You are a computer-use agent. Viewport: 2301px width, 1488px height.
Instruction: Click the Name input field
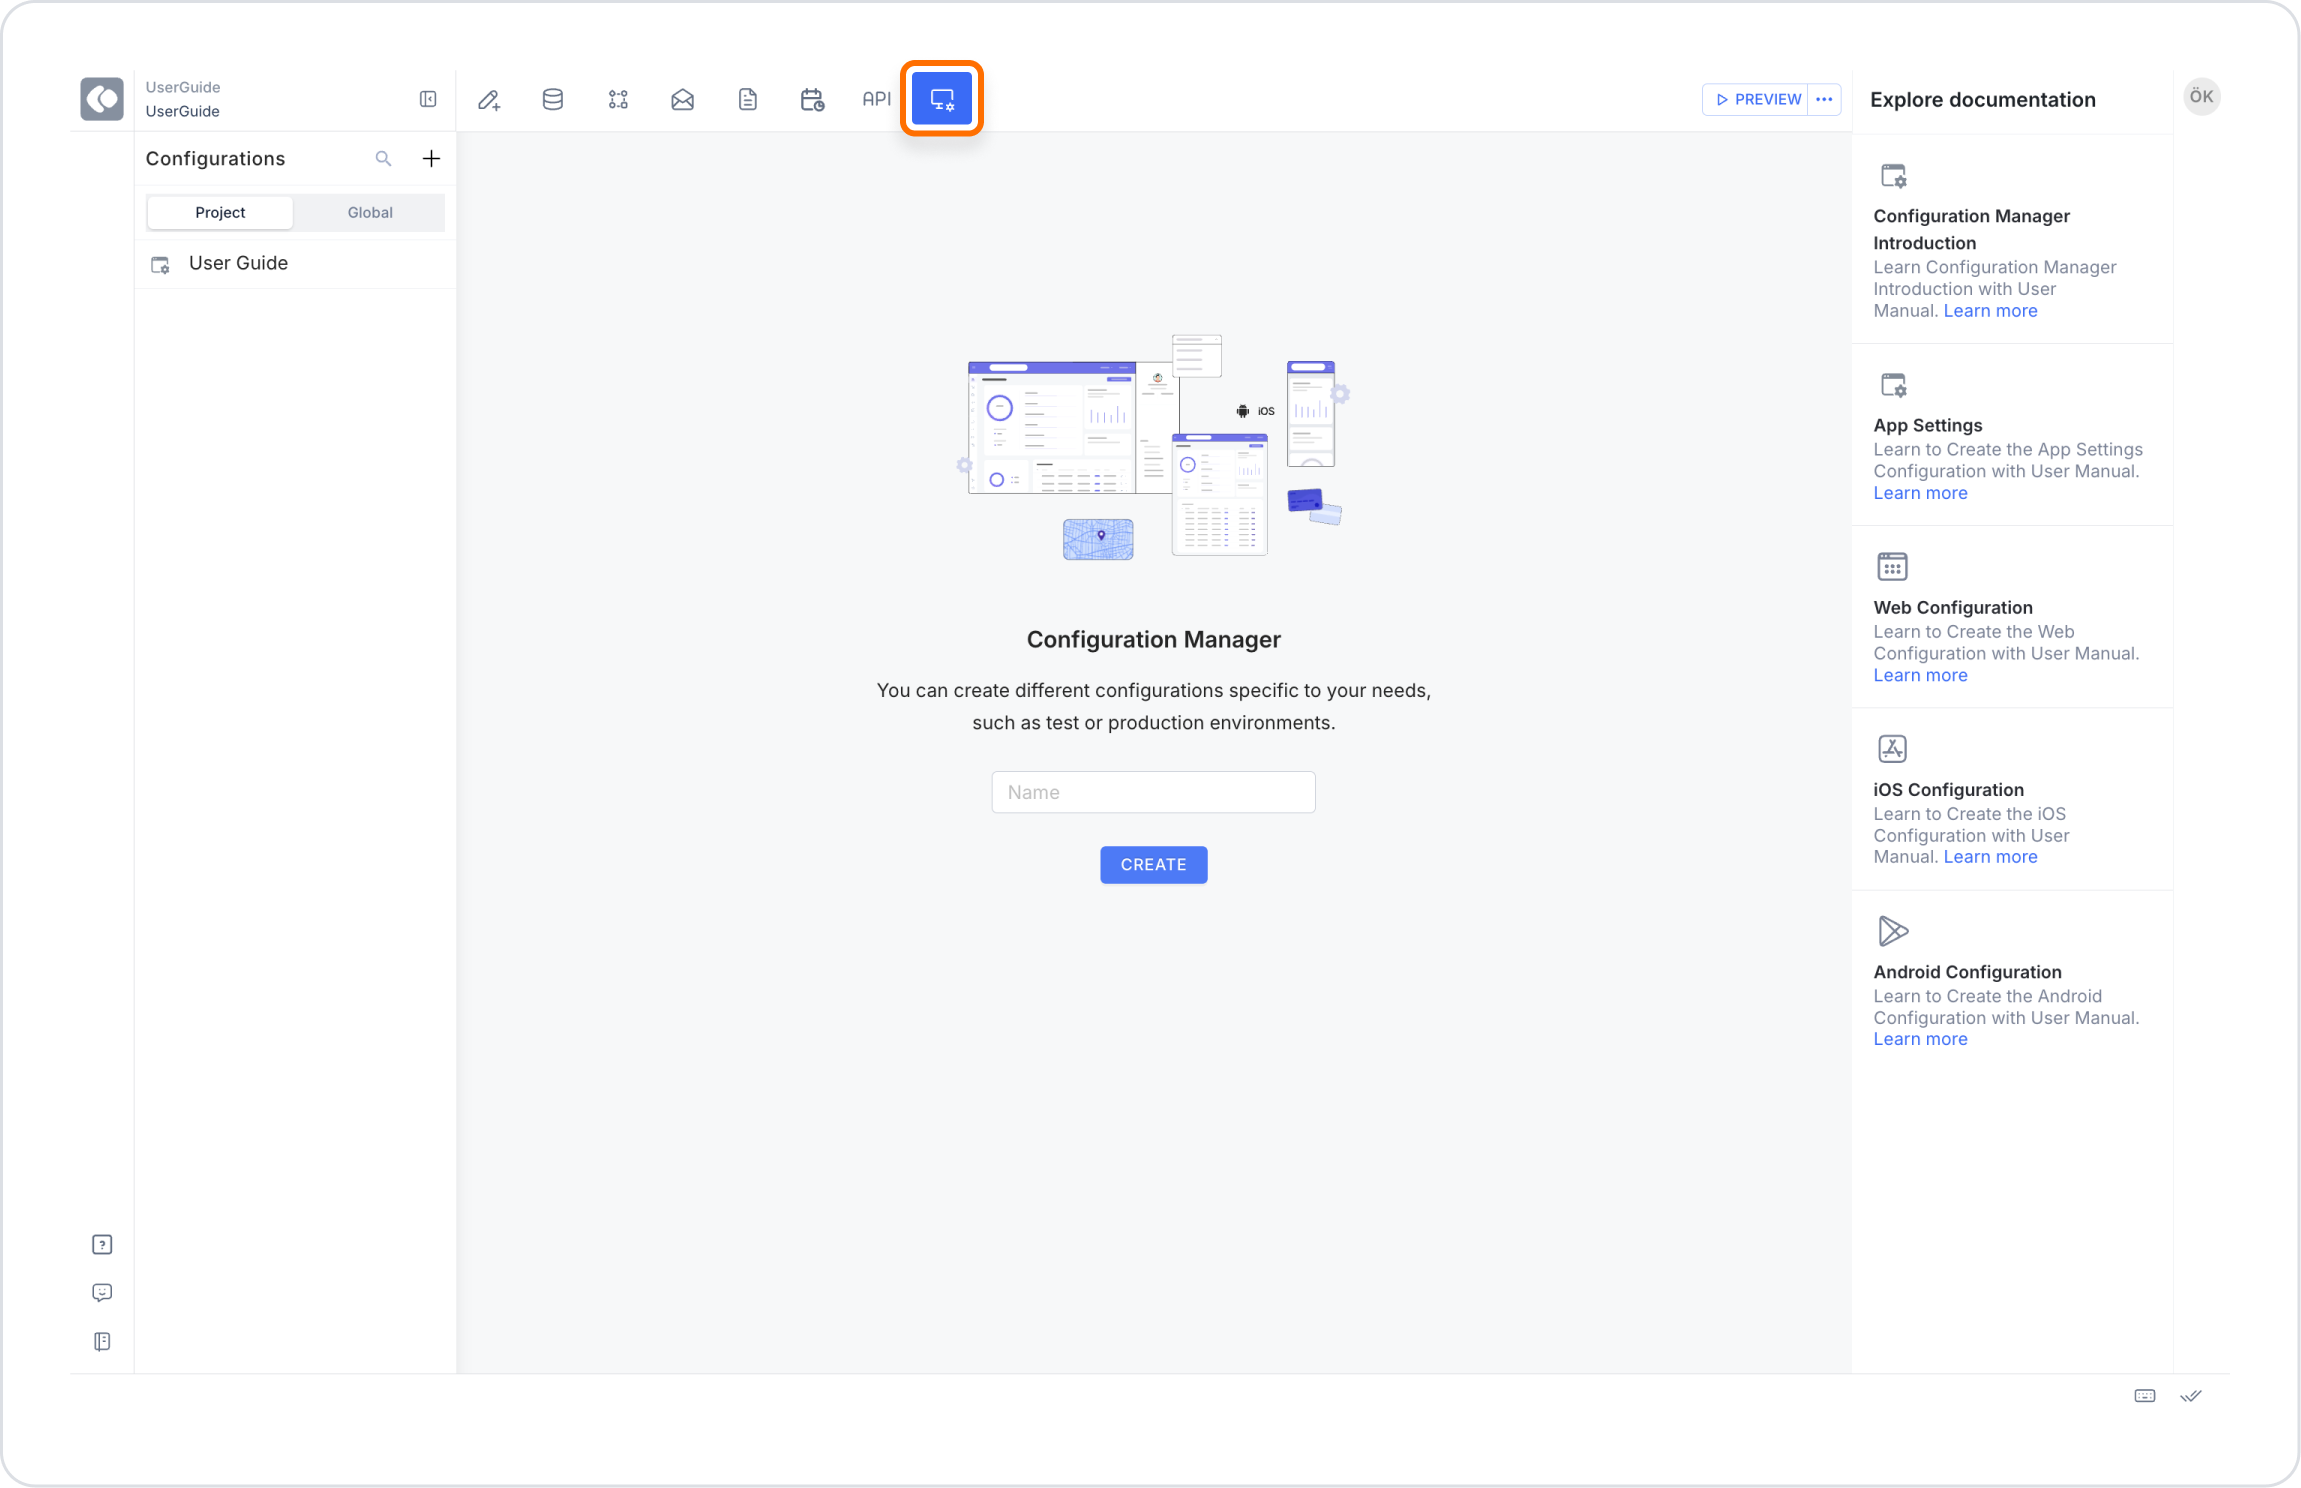[x=1152, y=792]
